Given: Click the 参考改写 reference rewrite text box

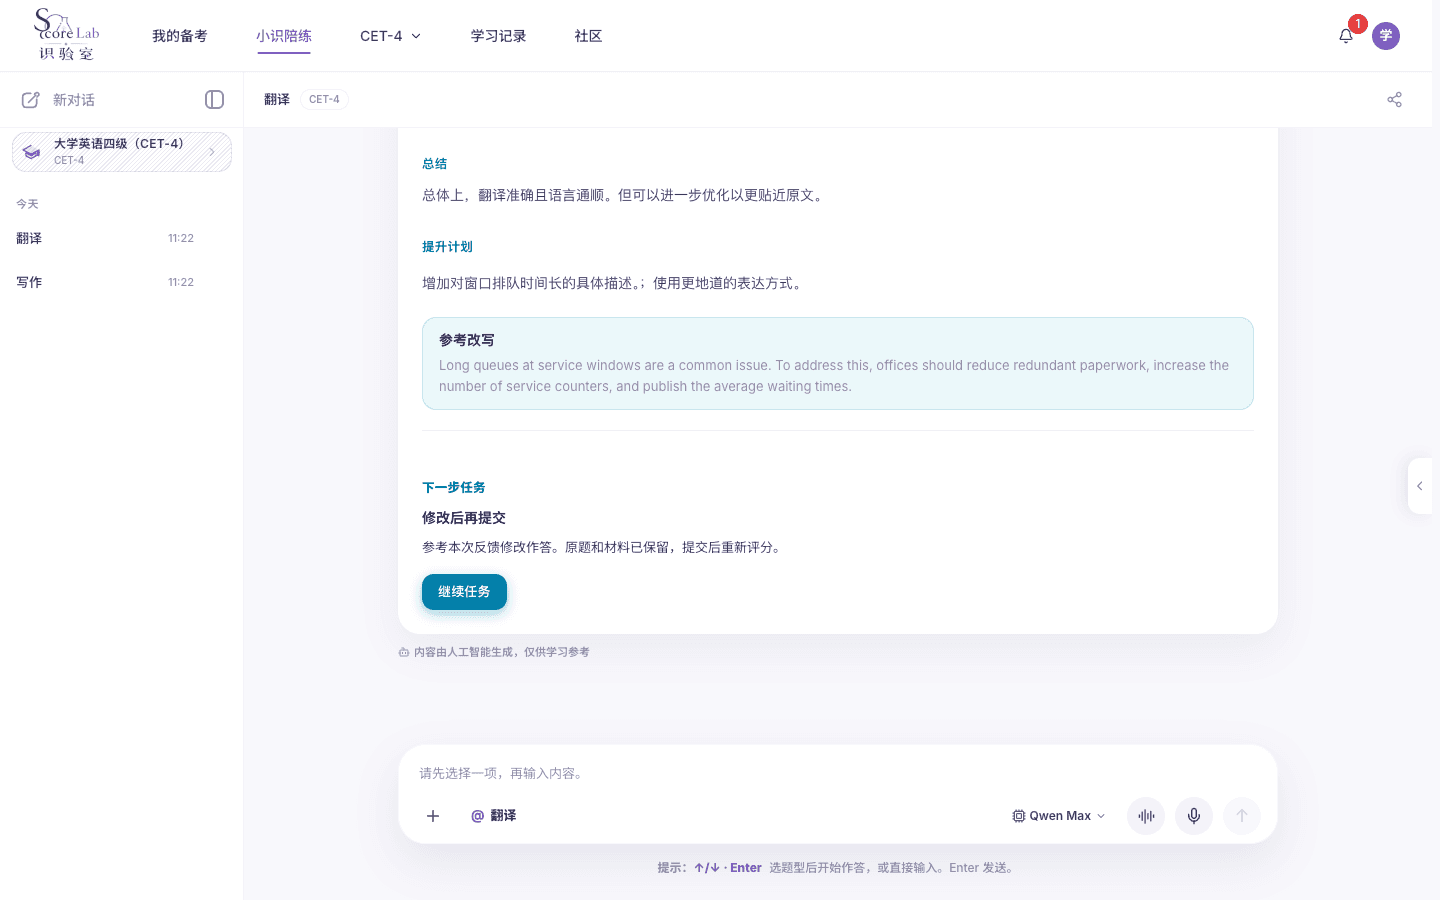Looking at the screenshot, I should tap(838, 363).
